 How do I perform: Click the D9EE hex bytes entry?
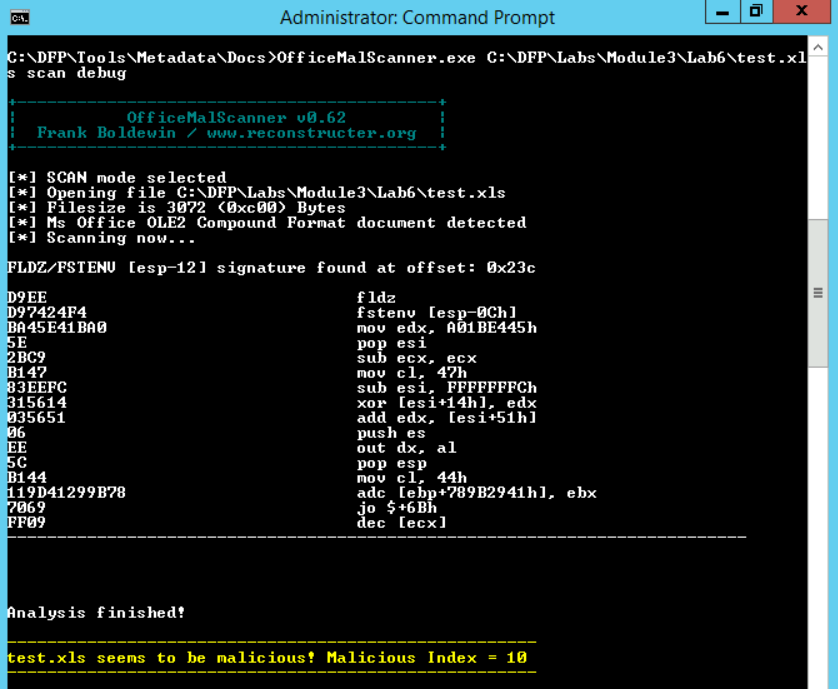(x=27, y=298)
